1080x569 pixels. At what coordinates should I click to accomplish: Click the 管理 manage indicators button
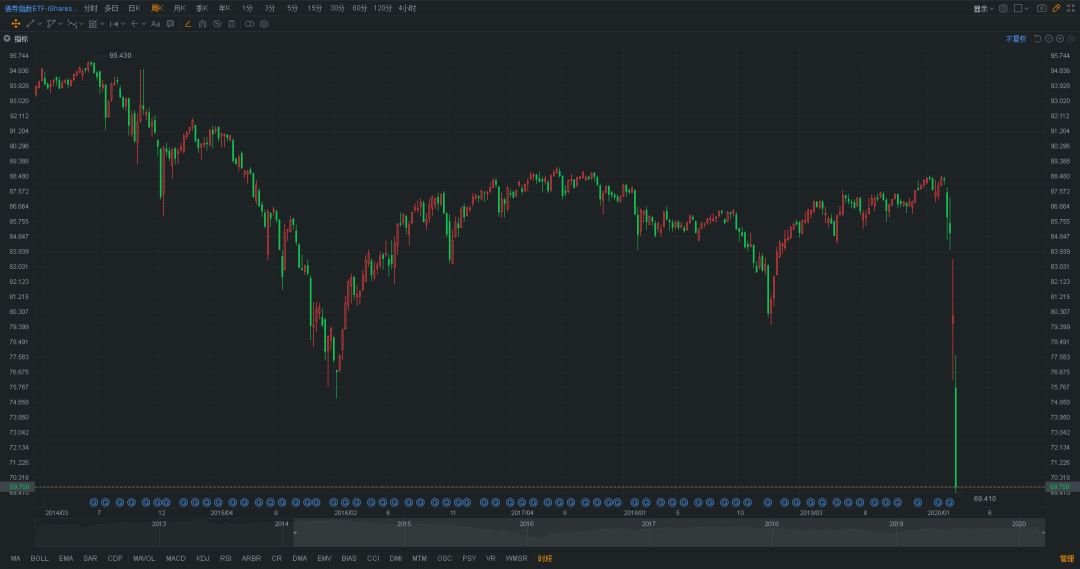(x=1066, y=558)
